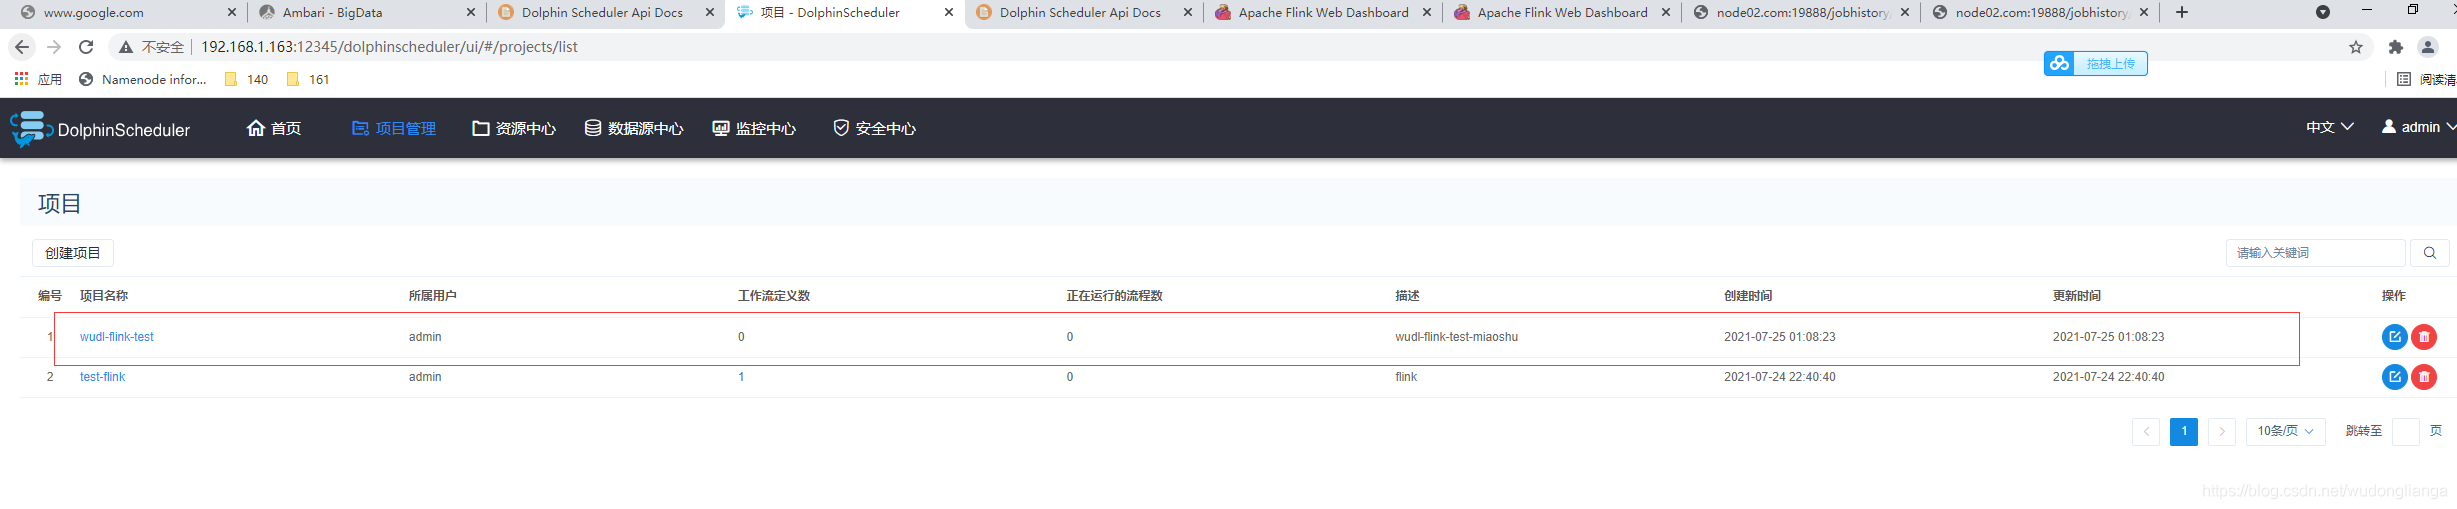Click the DolphinScheduler logo
Screen dimensions: 2457x509
click(100, 129)
